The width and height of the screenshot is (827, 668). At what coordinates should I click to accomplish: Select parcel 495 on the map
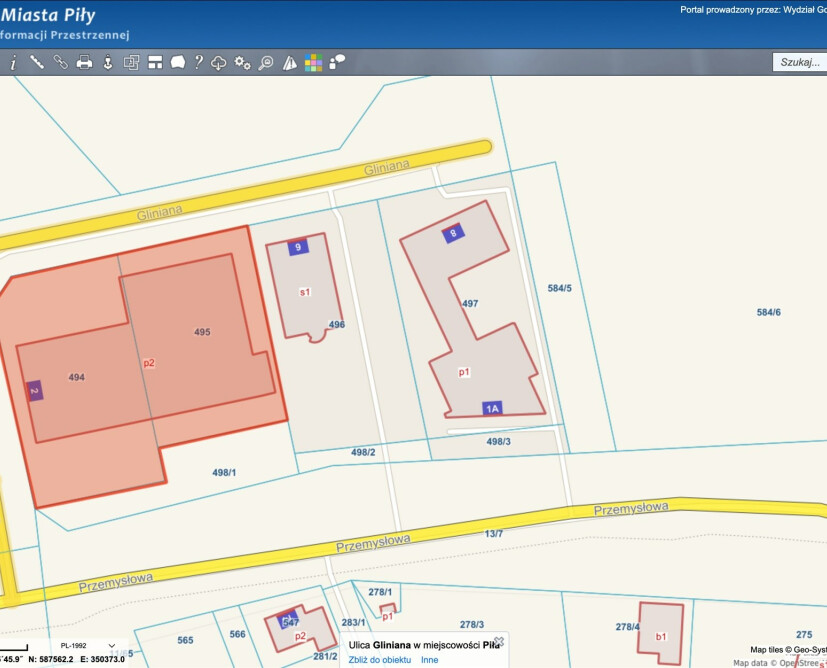coord(202,332)
